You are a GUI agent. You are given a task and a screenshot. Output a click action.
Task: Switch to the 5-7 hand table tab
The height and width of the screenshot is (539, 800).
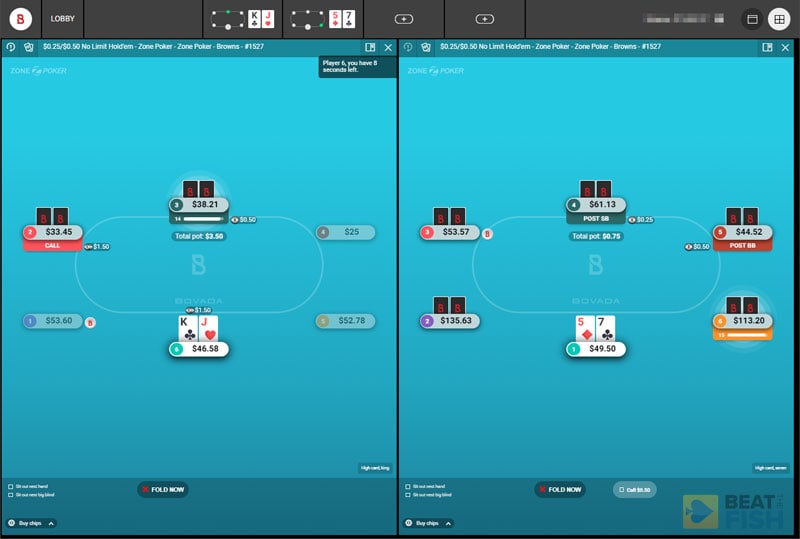(x=323, y=19)
